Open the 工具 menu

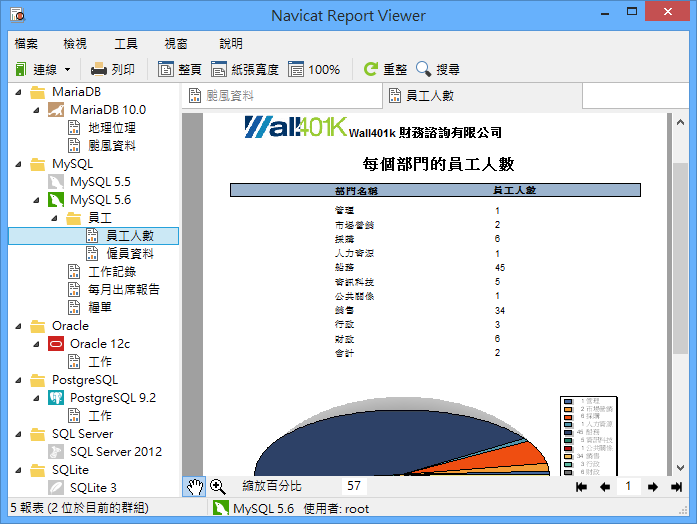tap(126, 44)
